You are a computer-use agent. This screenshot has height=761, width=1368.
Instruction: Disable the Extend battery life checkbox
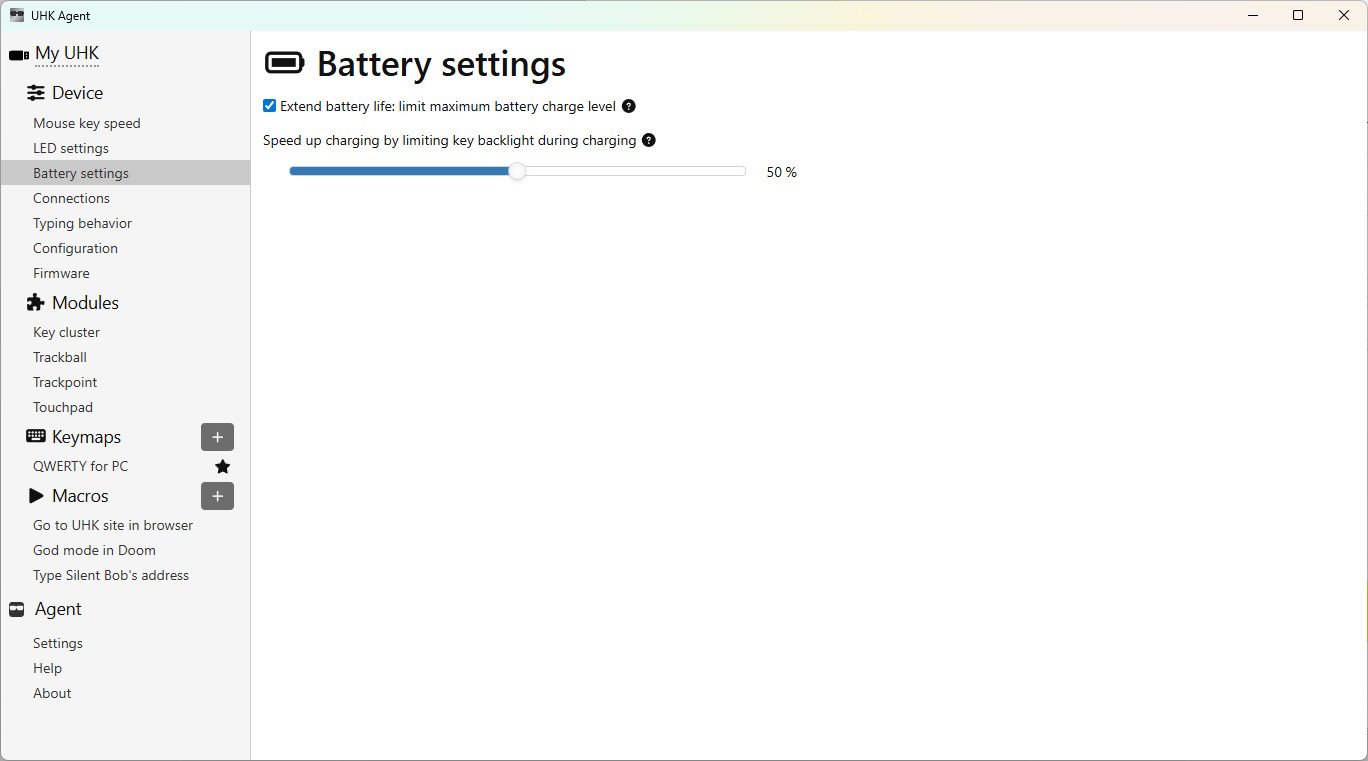269,106
